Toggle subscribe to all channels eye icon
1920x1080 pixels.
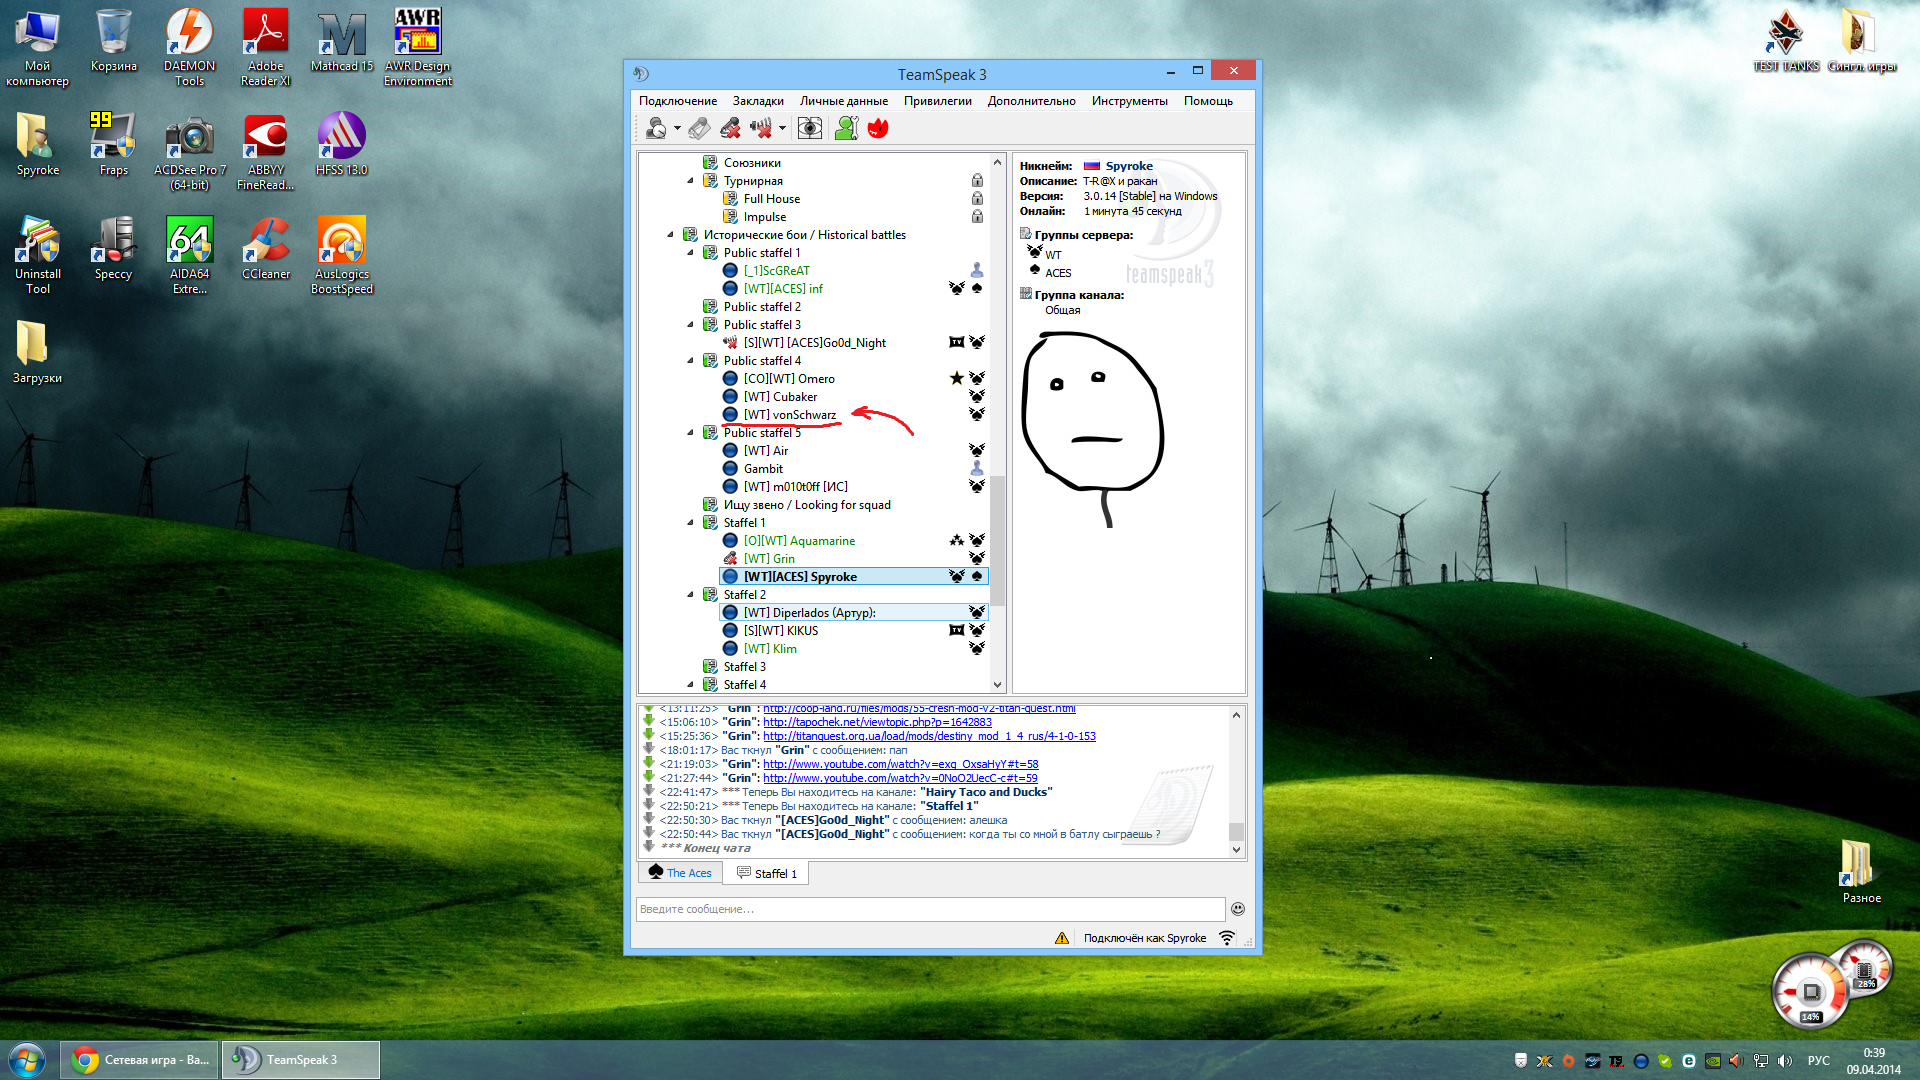coord(810,128)
